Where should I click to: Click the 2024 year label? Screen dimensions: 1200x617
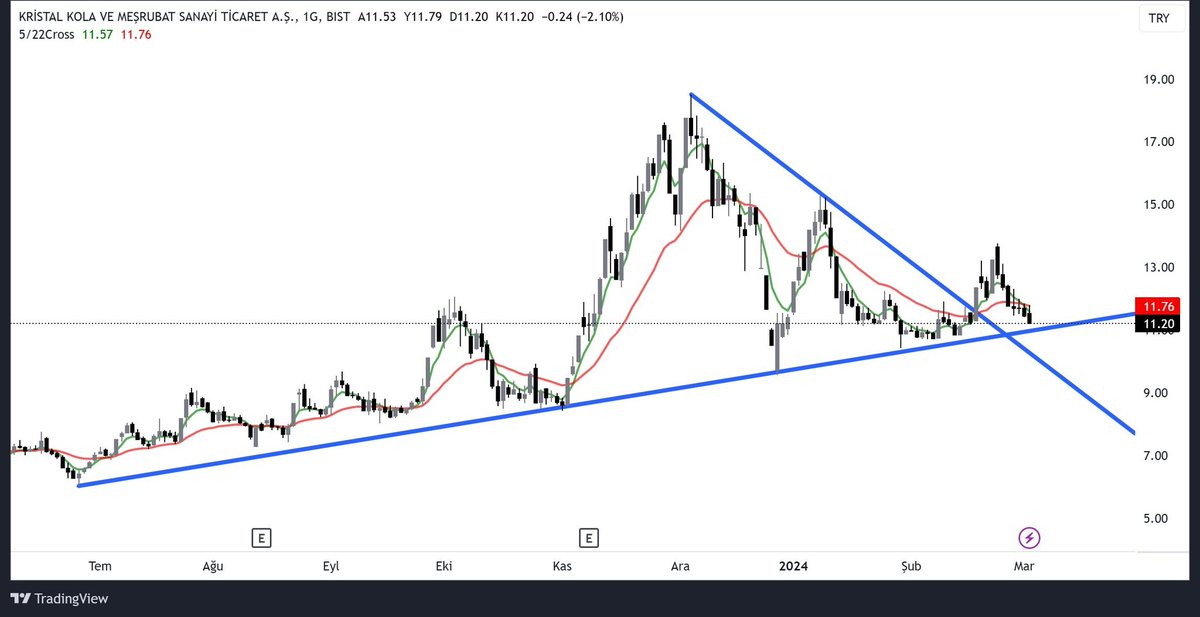click(793, 566)
